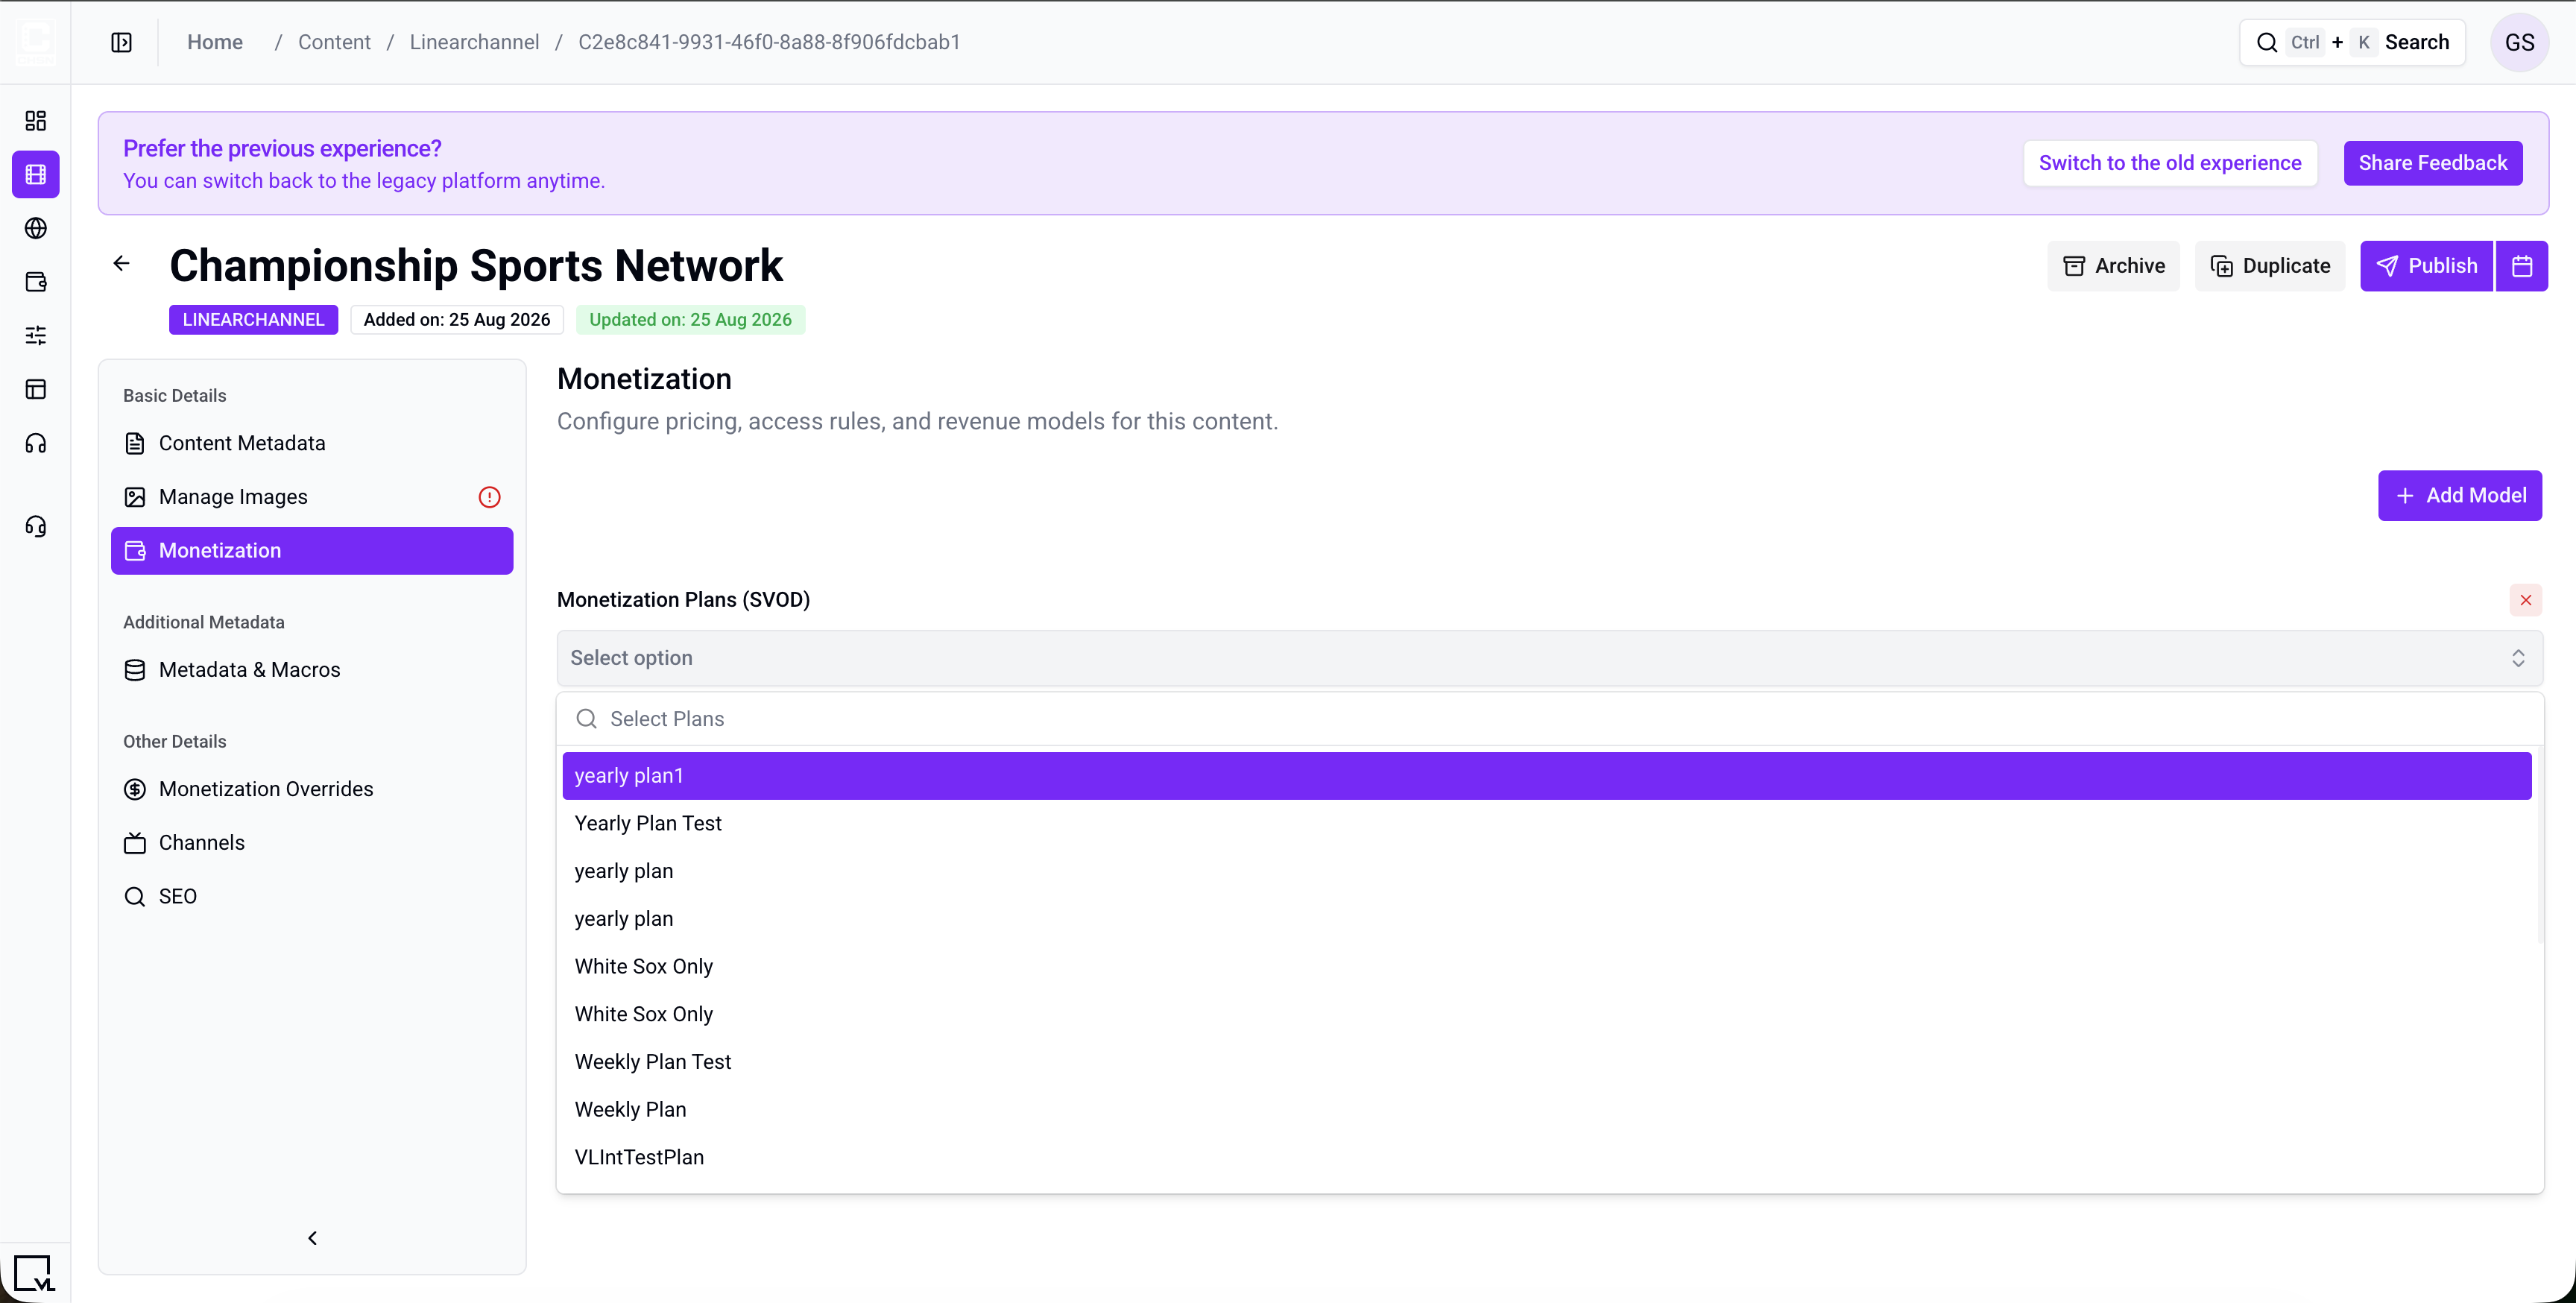Open the layout template icon in left rail
Viewport: 2576px width, 1303px height.
[x=36, y=389]
